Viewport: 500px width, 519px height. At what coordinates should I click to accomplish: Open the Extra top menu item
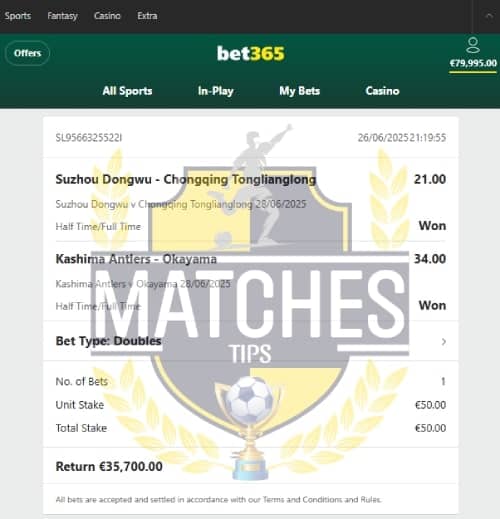147,16
